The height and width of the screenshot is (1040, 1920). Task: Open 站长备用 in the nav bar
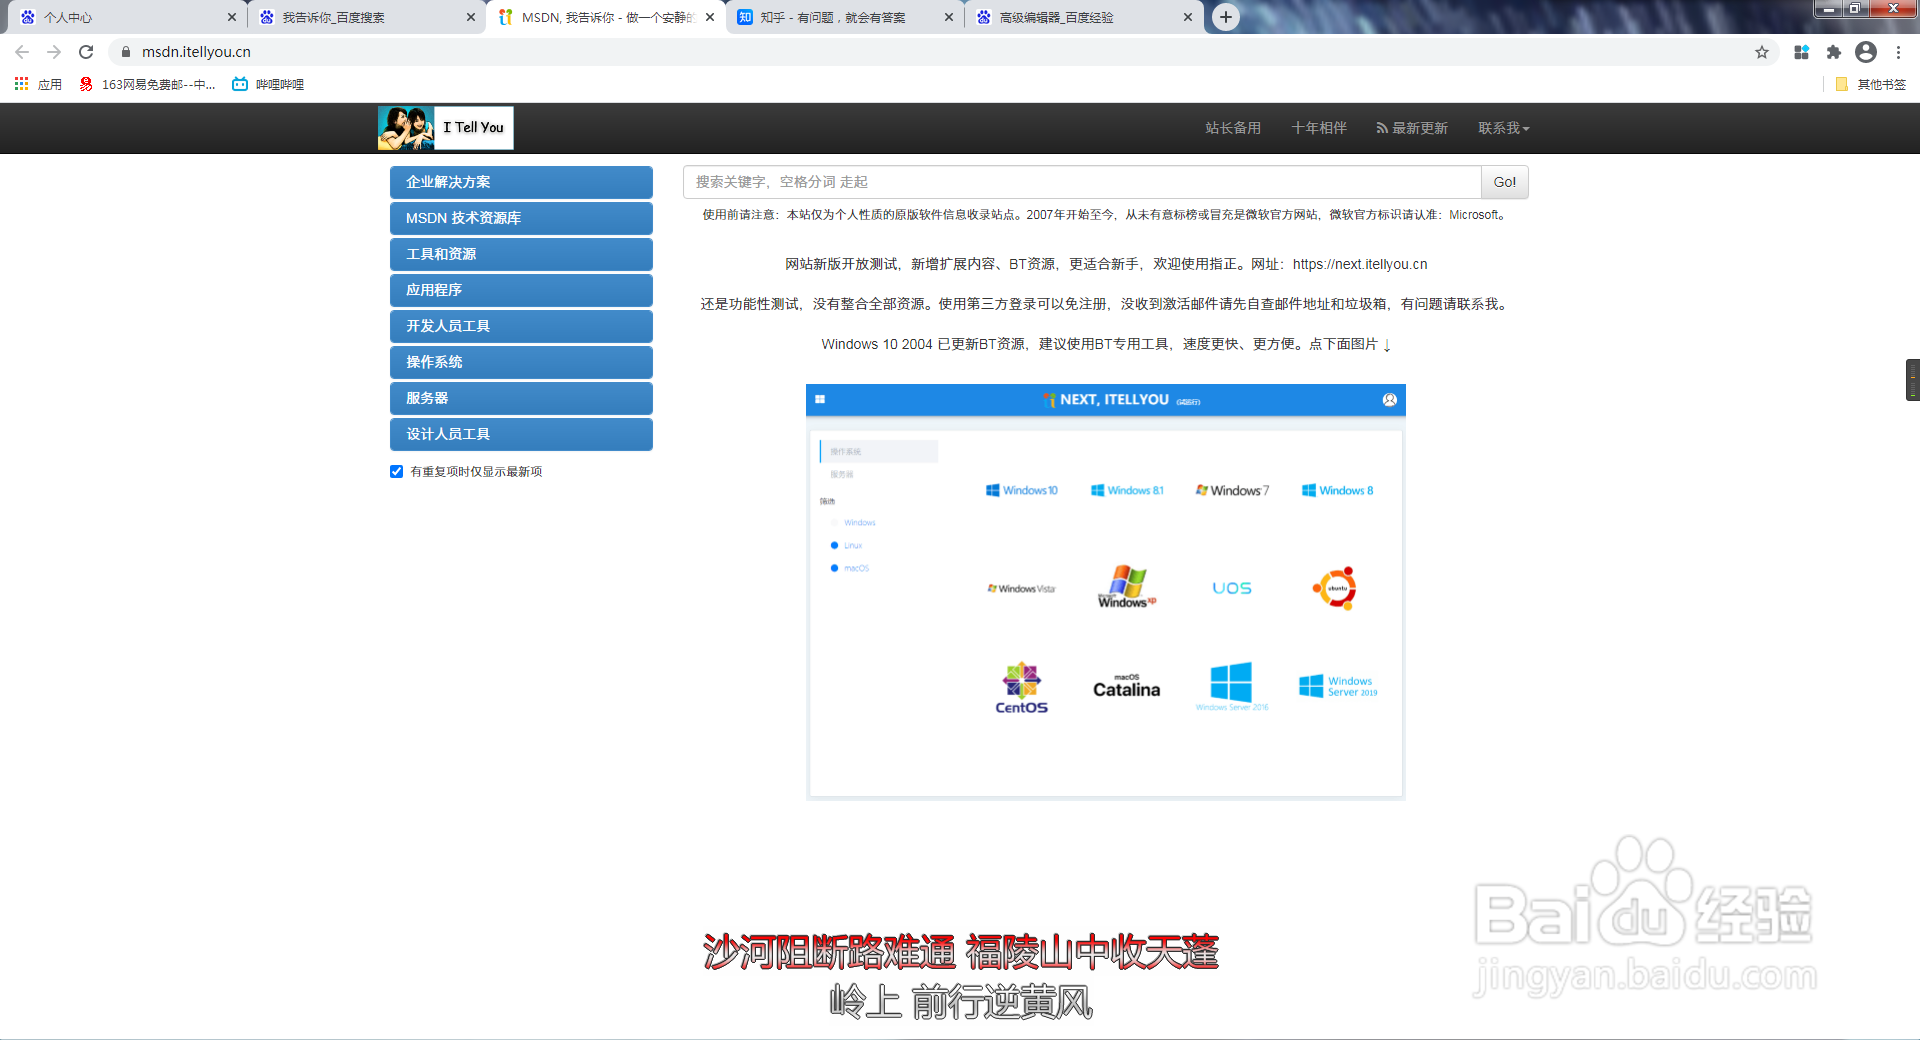pyautogui.click(x=1233, y=128)
